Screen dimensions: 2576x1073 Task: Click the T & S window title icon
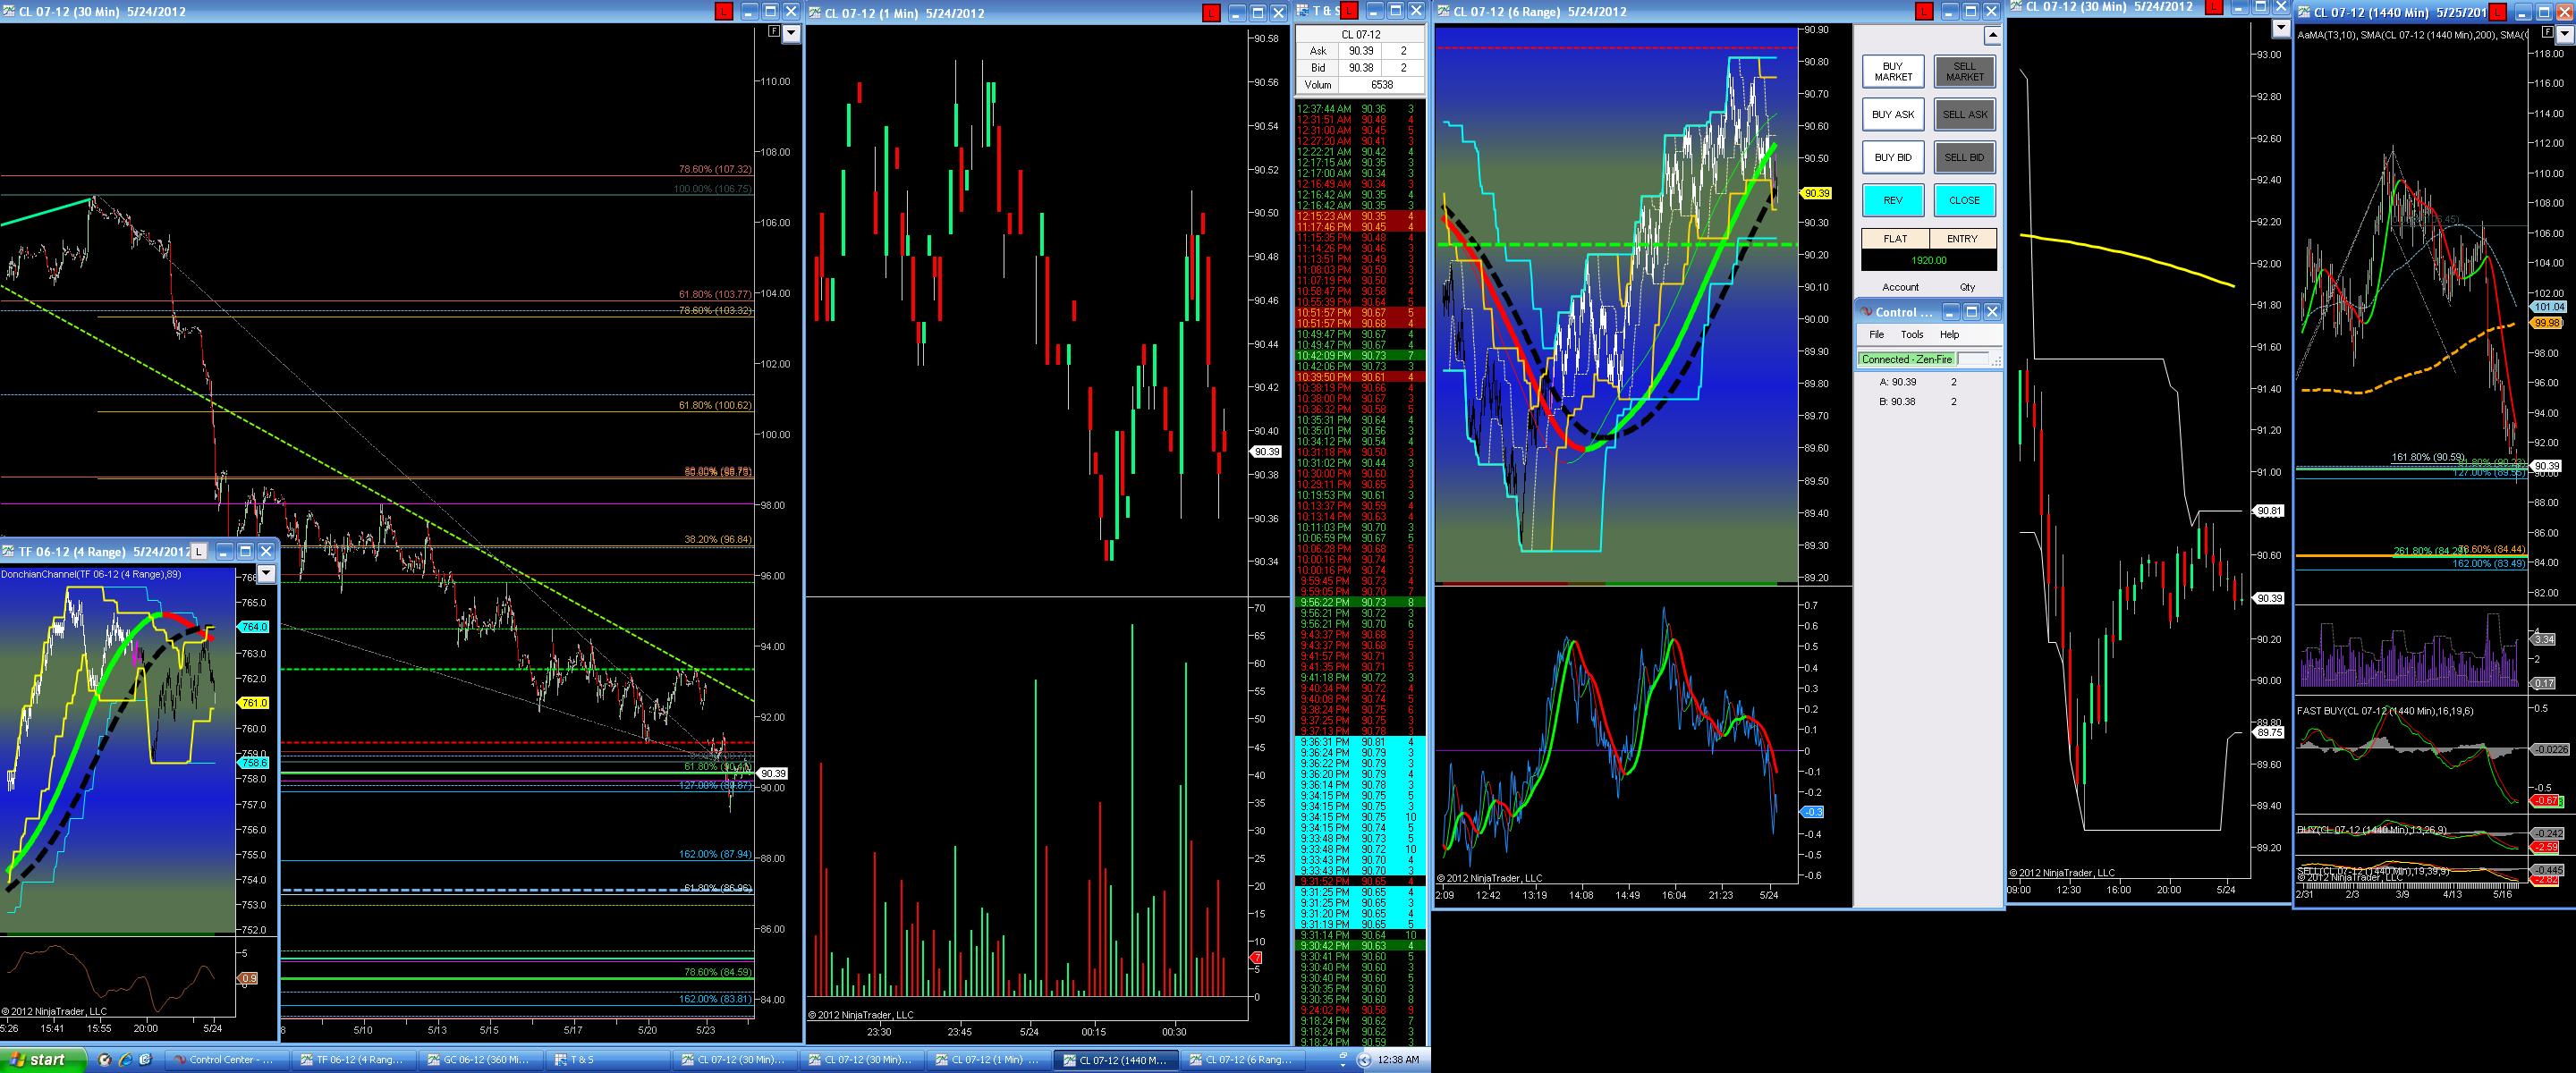pos(1304,11)
